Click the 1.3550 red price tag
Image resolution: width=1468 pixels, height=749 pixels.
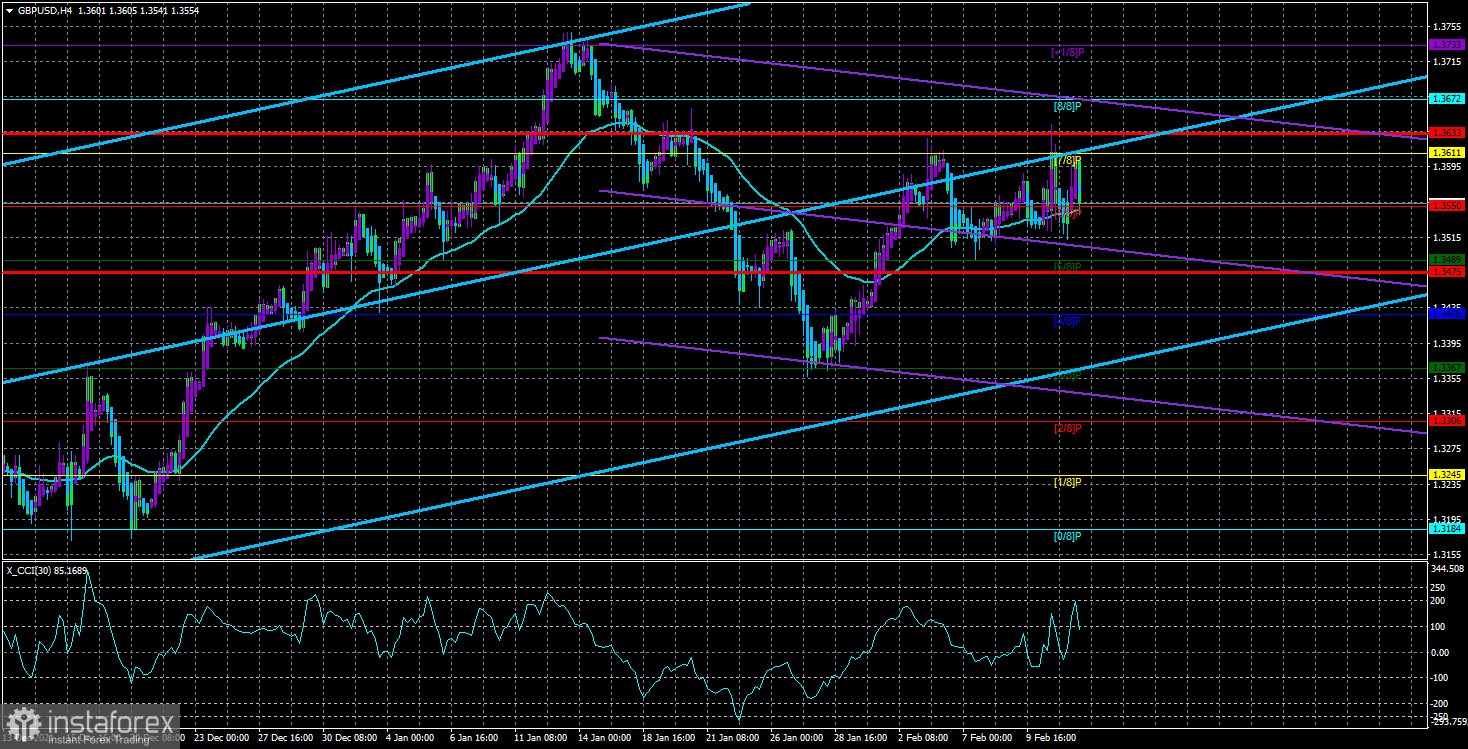(1447, 205)
